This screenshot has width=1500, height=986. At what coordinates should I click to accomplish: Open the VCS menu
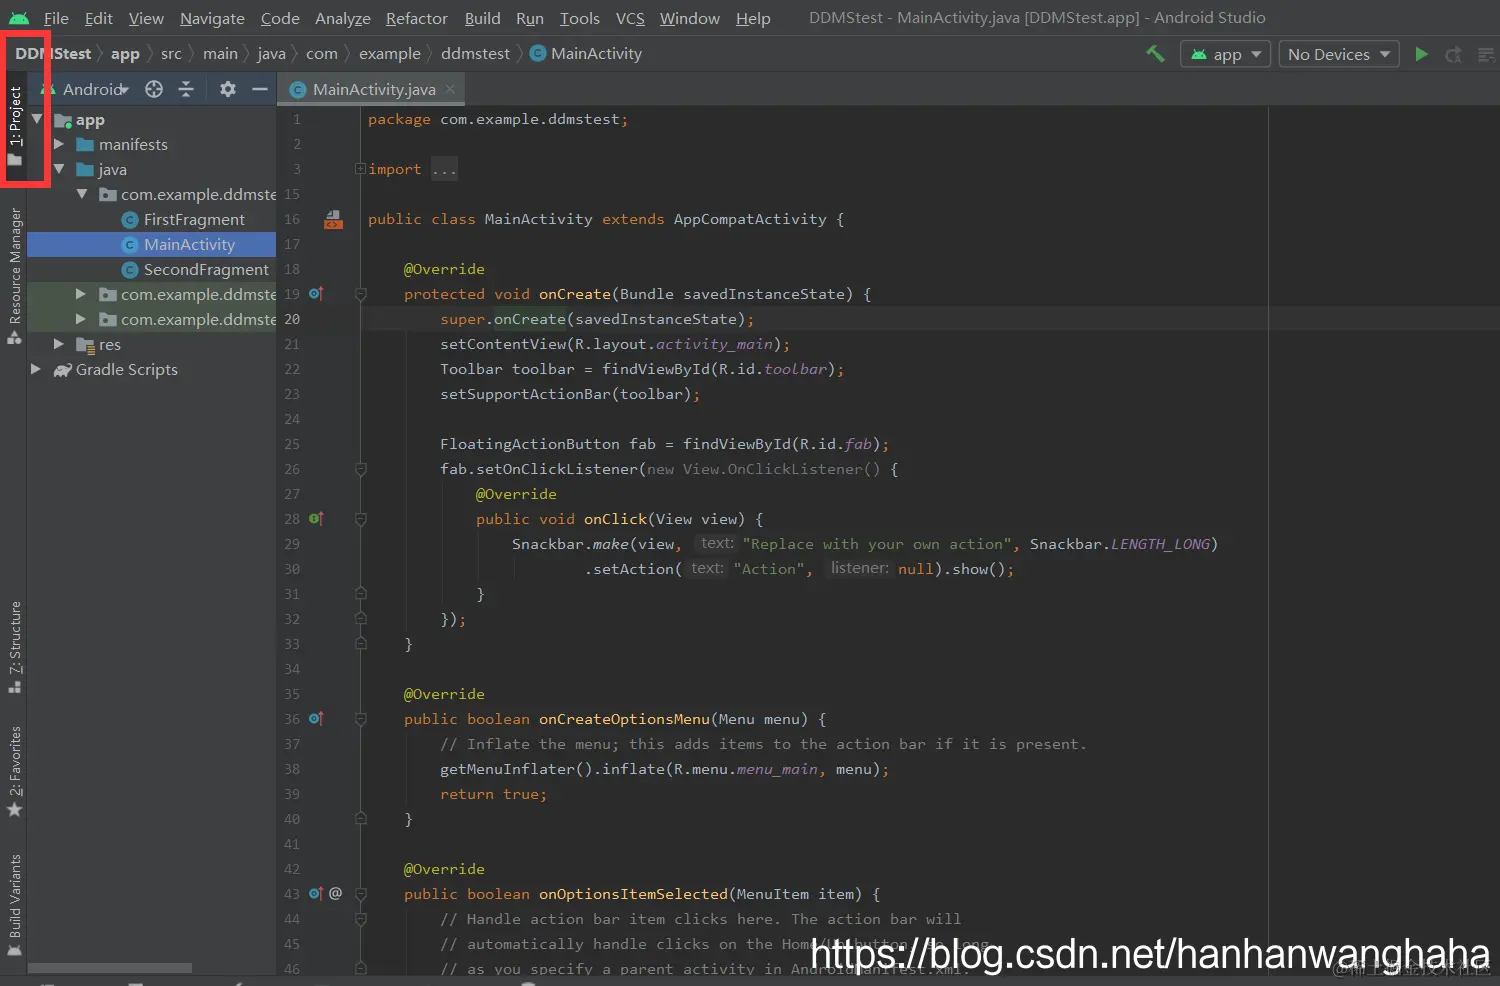click(630, 18)
